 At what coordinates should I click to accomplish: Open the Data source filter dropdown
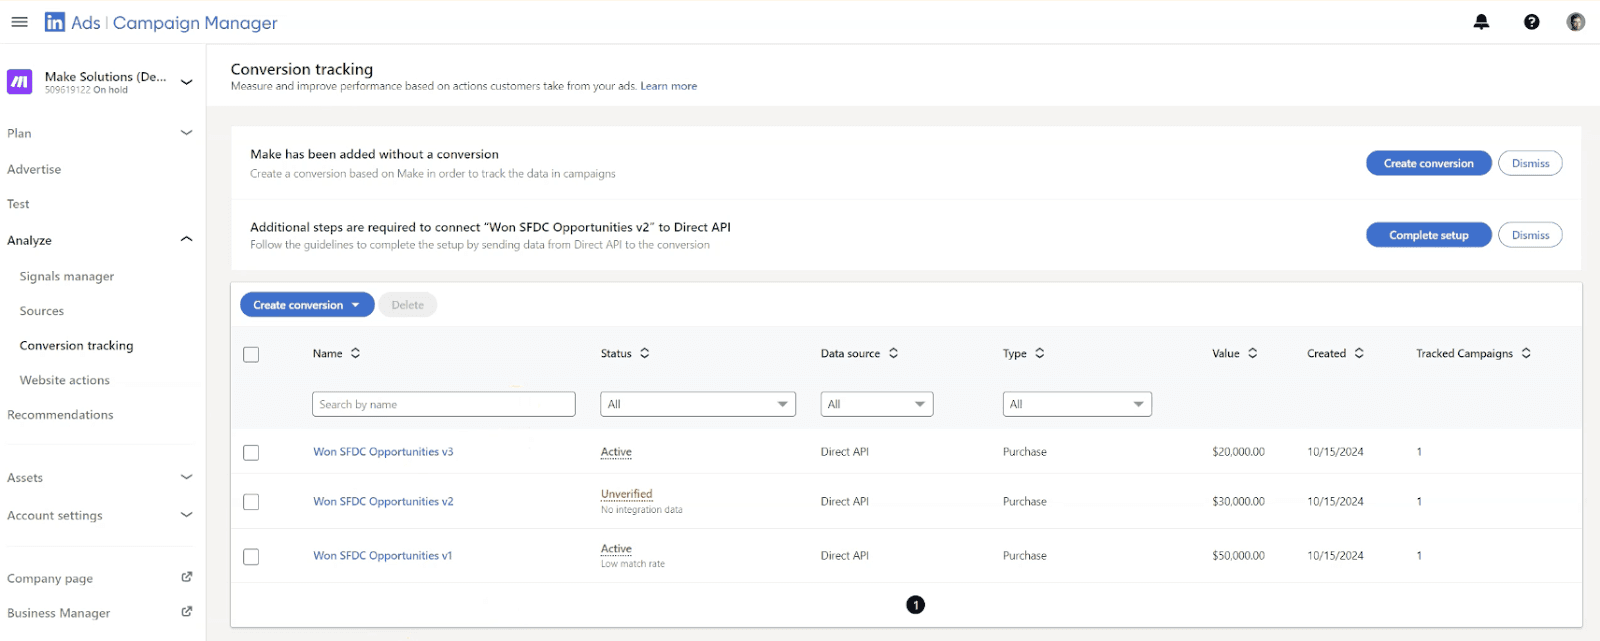click(877, 404)
